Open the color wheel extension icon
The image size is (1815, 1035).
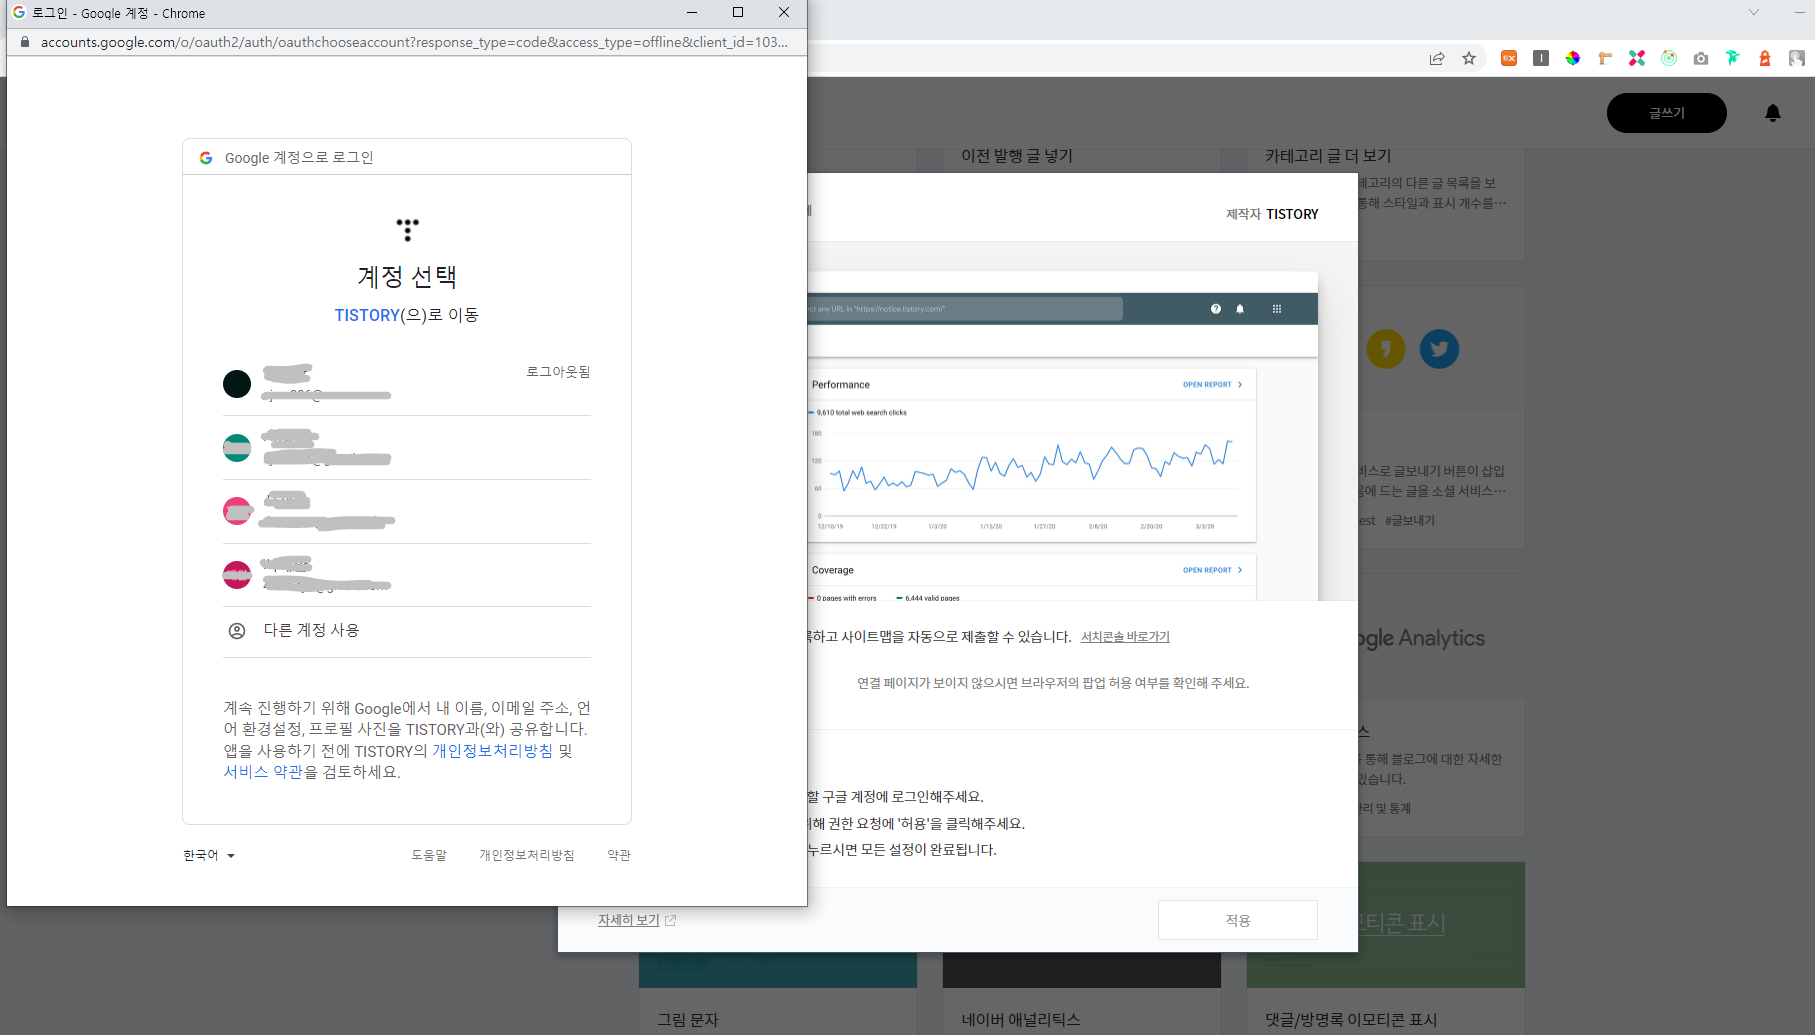[1573, 58]
